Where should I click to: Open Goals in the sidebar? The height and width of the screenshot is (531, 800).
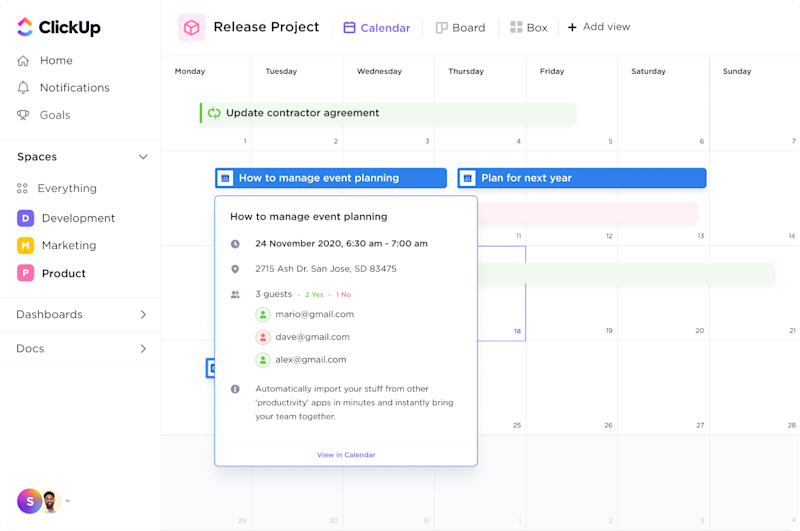pos(44,115)
